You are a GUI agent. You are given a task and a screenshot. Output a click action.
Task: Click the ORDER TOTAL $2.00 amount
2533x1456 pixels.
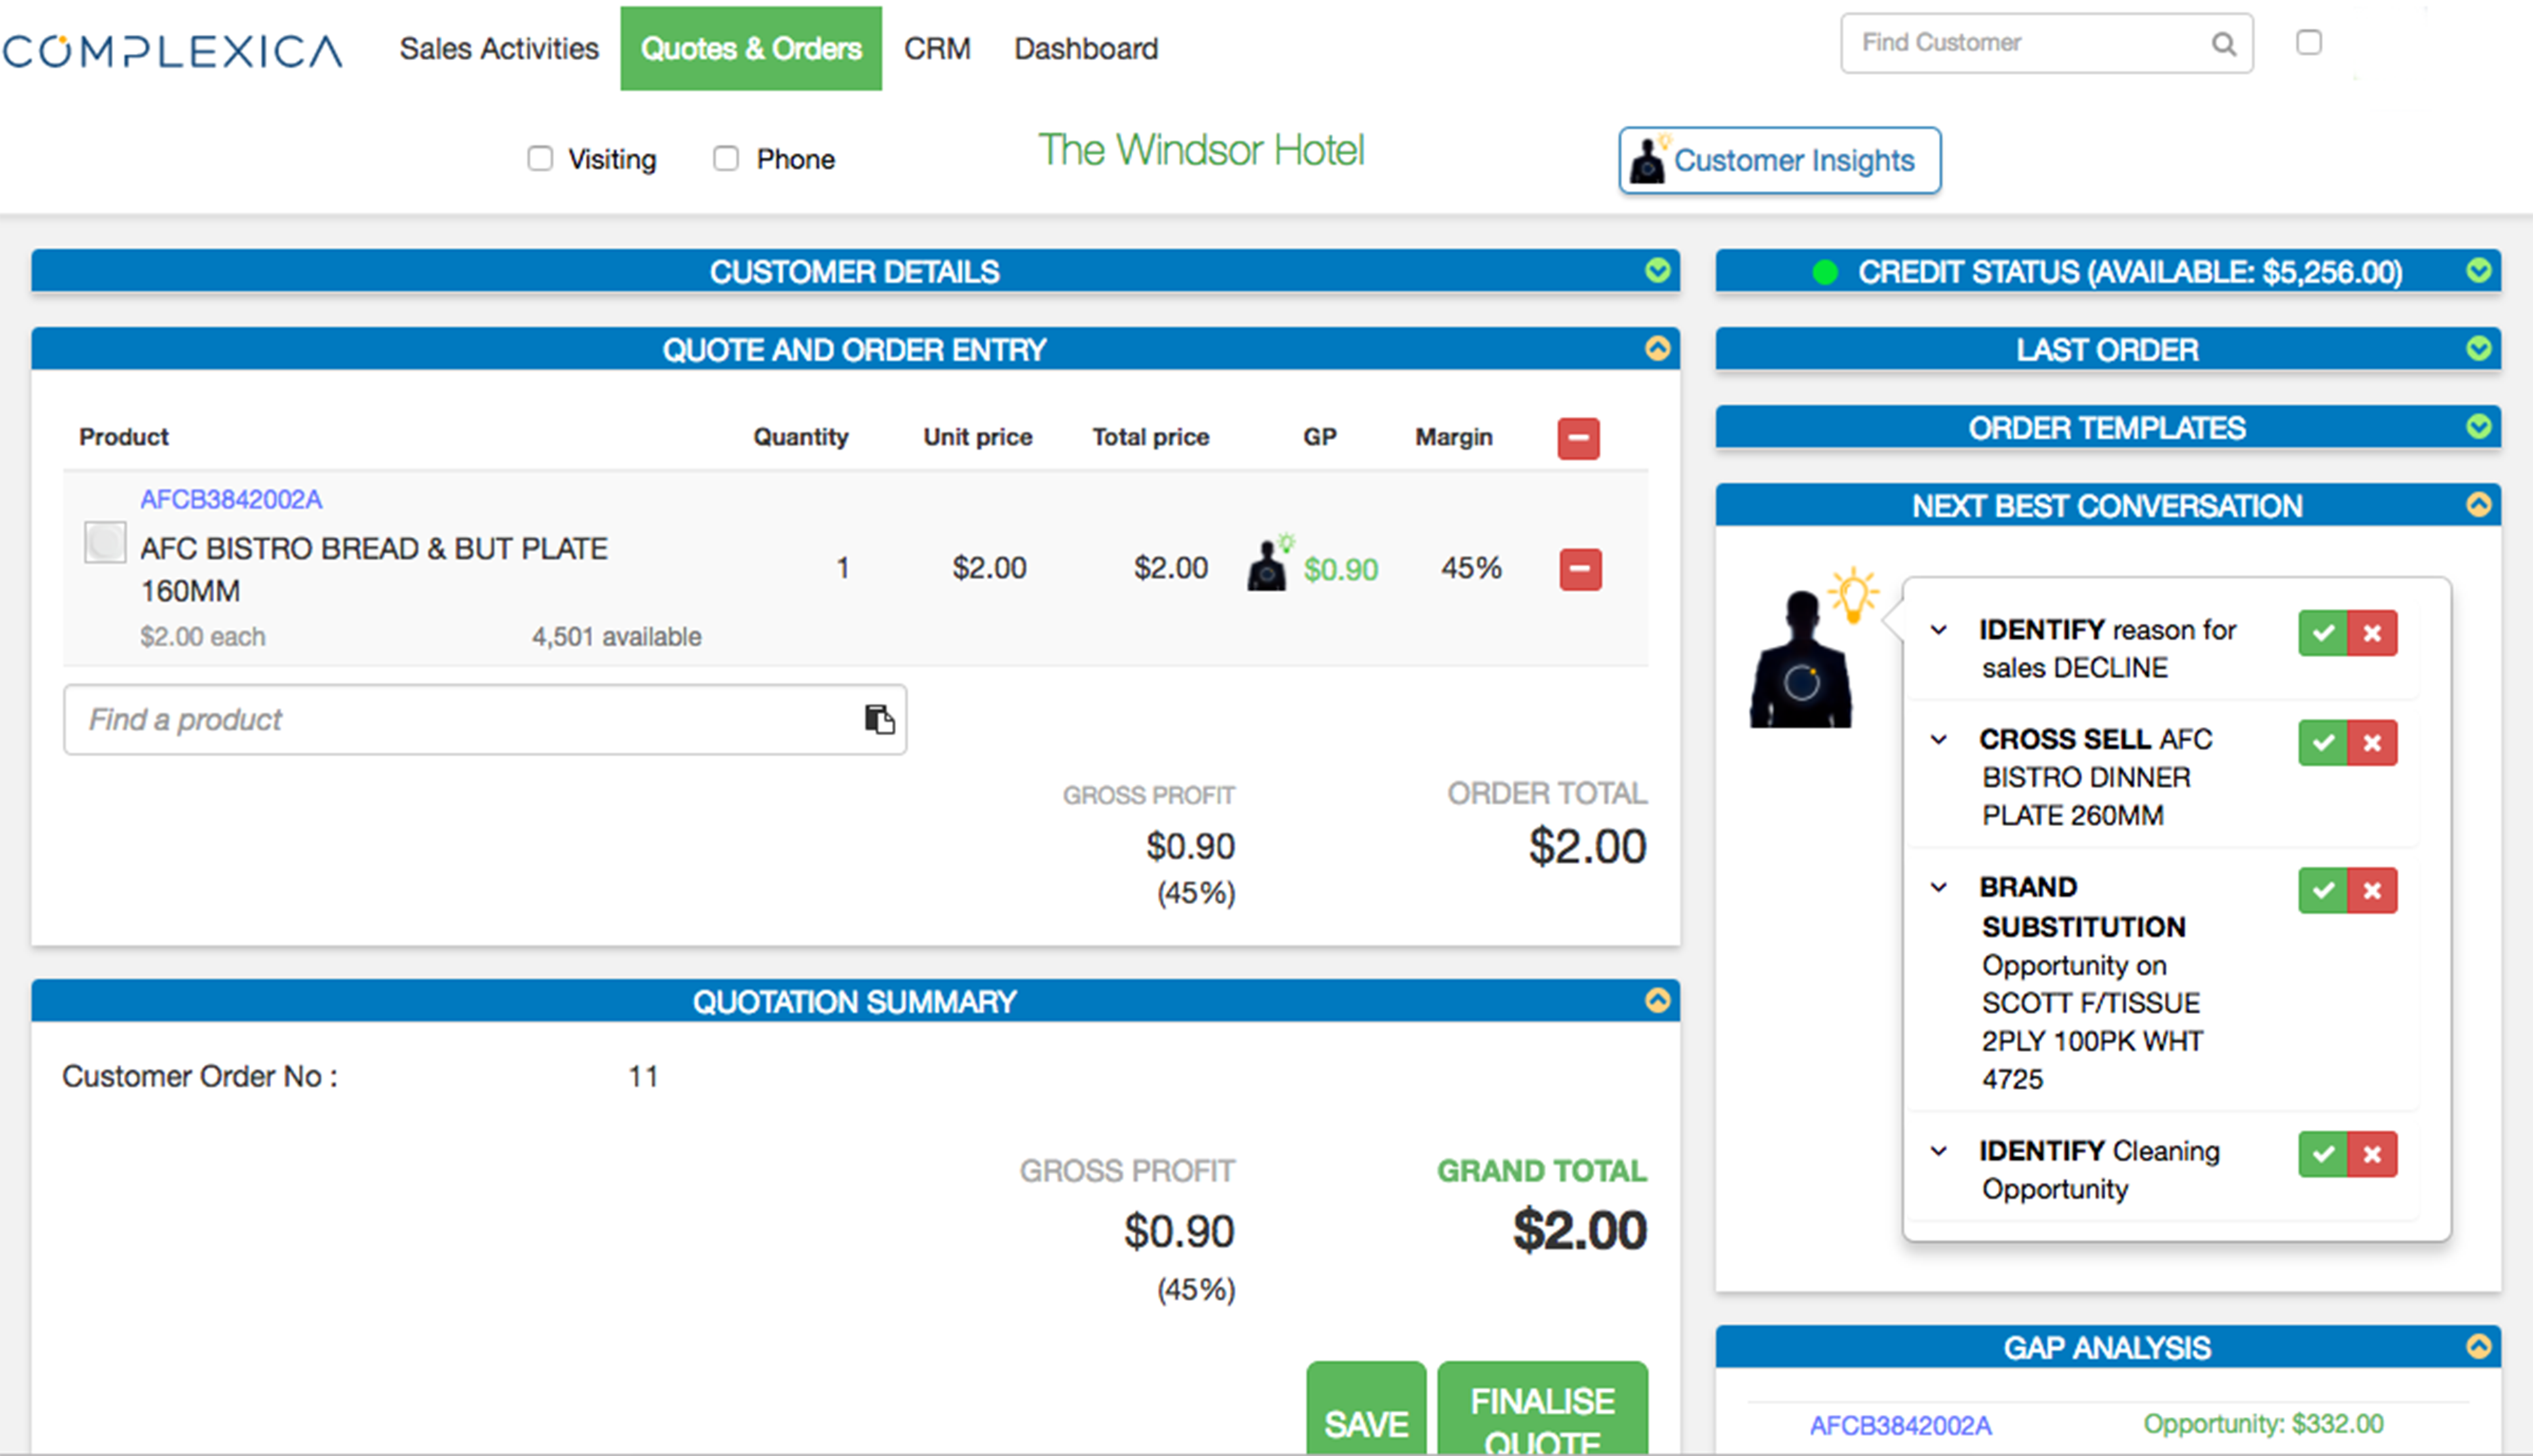[1587, 847]
